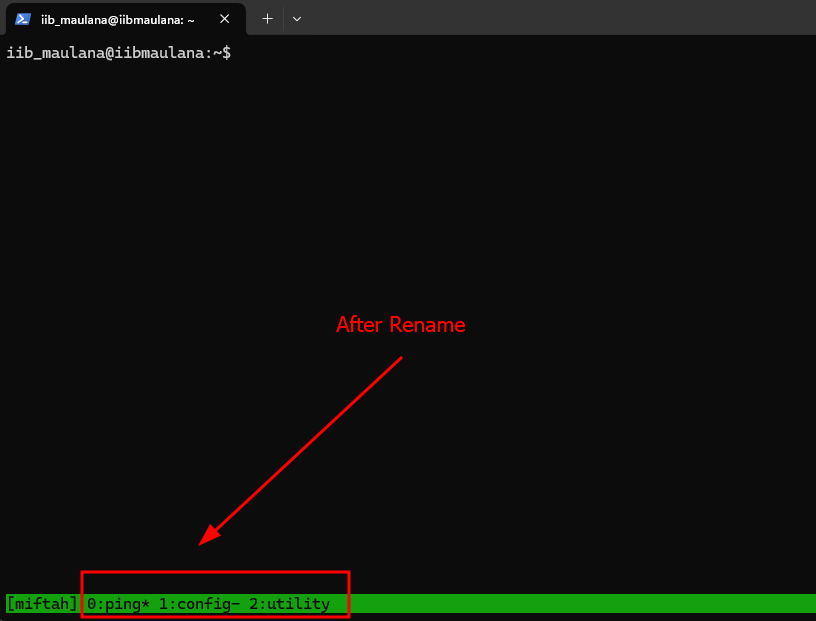Click the green tmux status bar
The width and height of the screenshot is (816, 621).
(550, 604)
